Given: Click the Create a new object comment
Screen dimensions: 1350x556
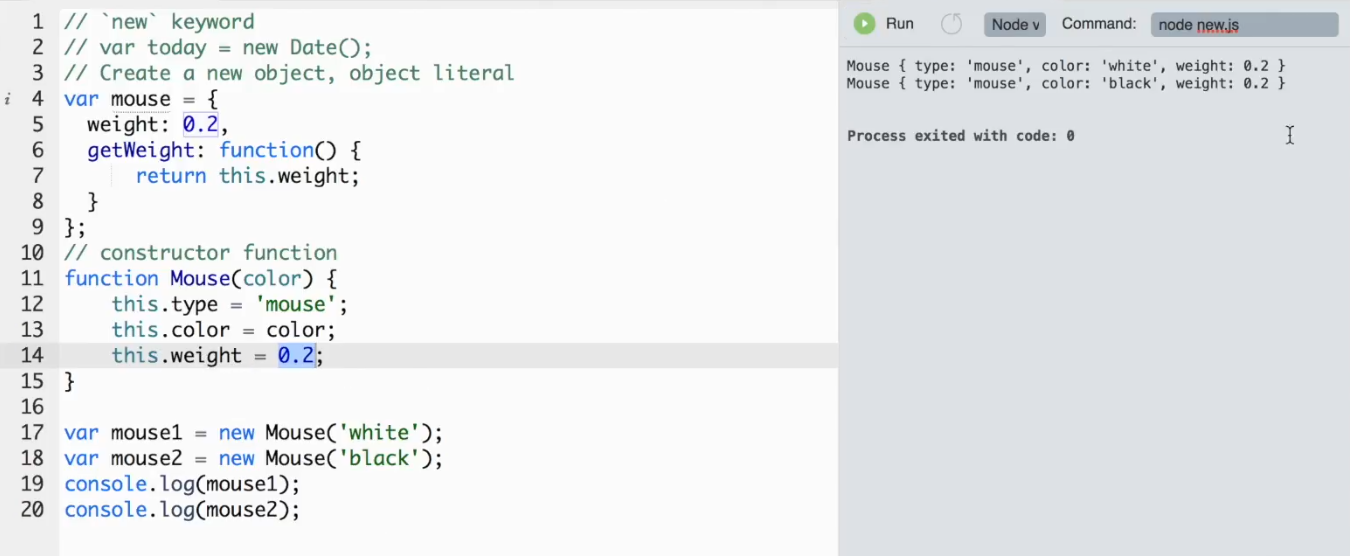Looking at the screenshot, I should tap(289, 73).
